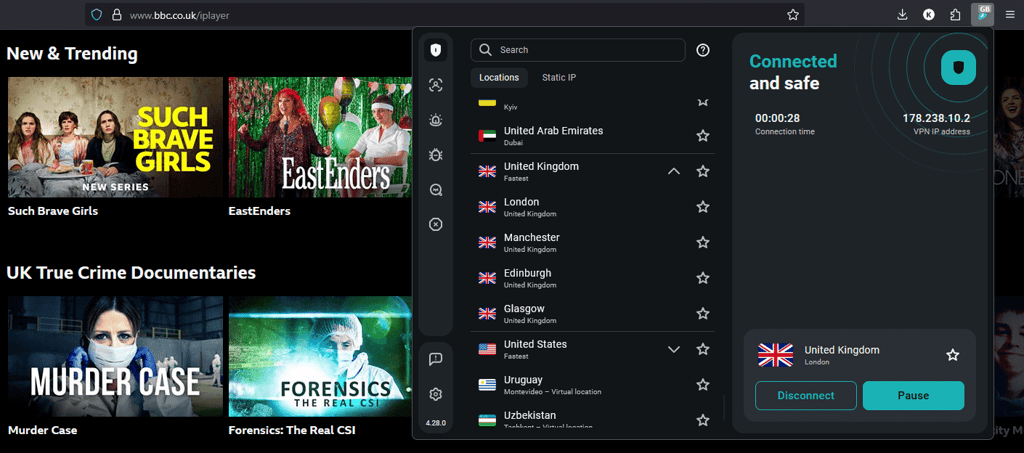
Task: Open the K account icon in toolbar
Action: [929, 14]
